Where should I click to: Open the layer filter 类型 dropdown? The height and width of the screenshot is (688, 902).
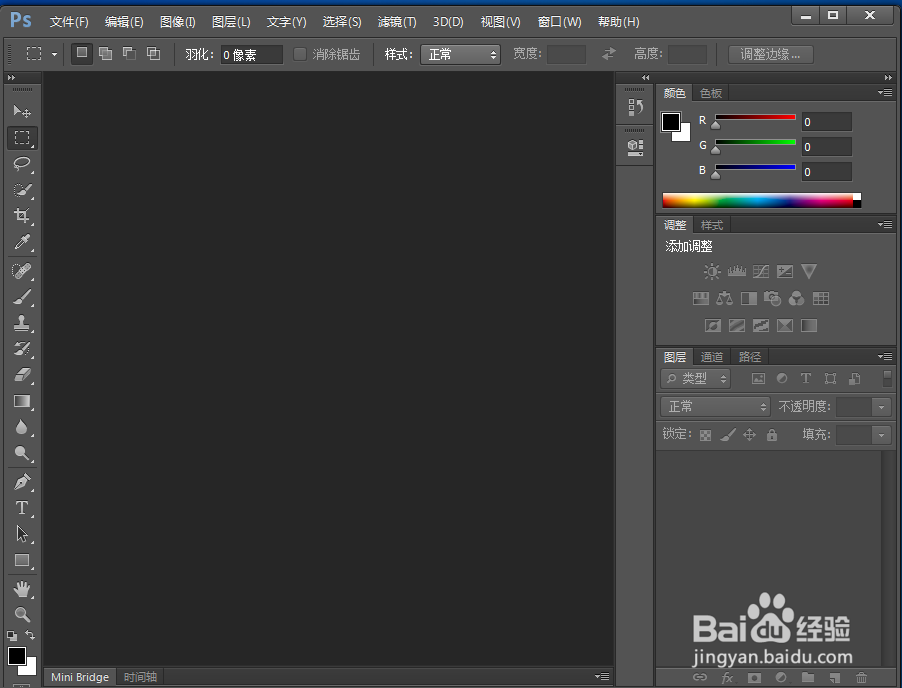pyautogui.click(x=694, y=378)
